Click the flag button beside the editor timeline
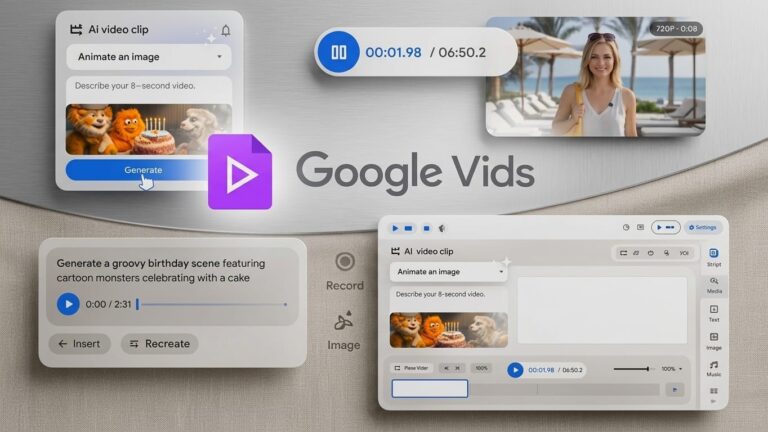This screenshot has height=432, width=768. (x=675, y=389)
